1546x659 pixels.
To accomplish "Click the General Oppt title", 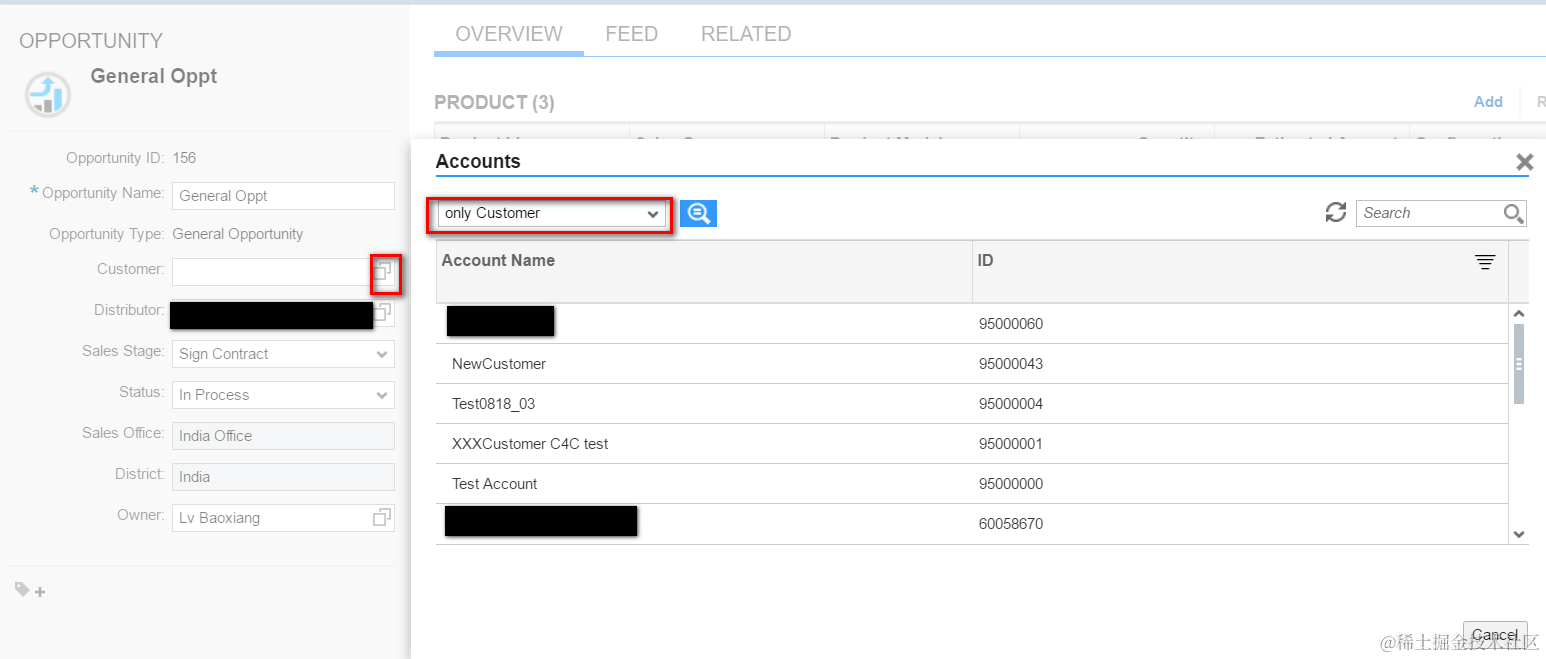I will coord(154,76).
